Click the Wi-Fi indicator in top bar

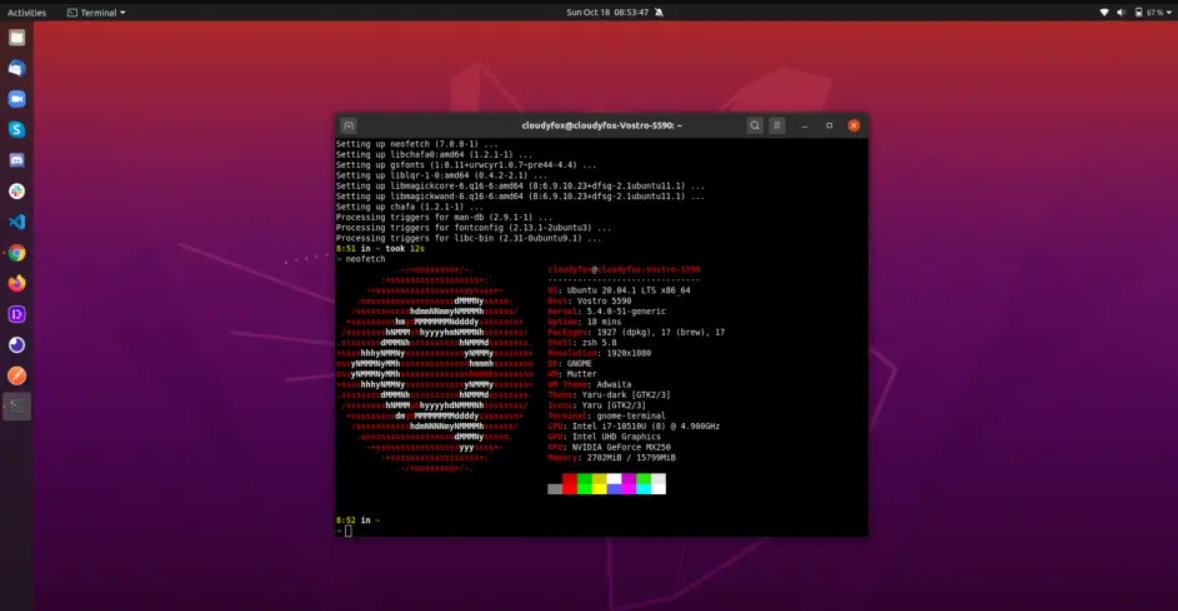(x=1104, y=12)
